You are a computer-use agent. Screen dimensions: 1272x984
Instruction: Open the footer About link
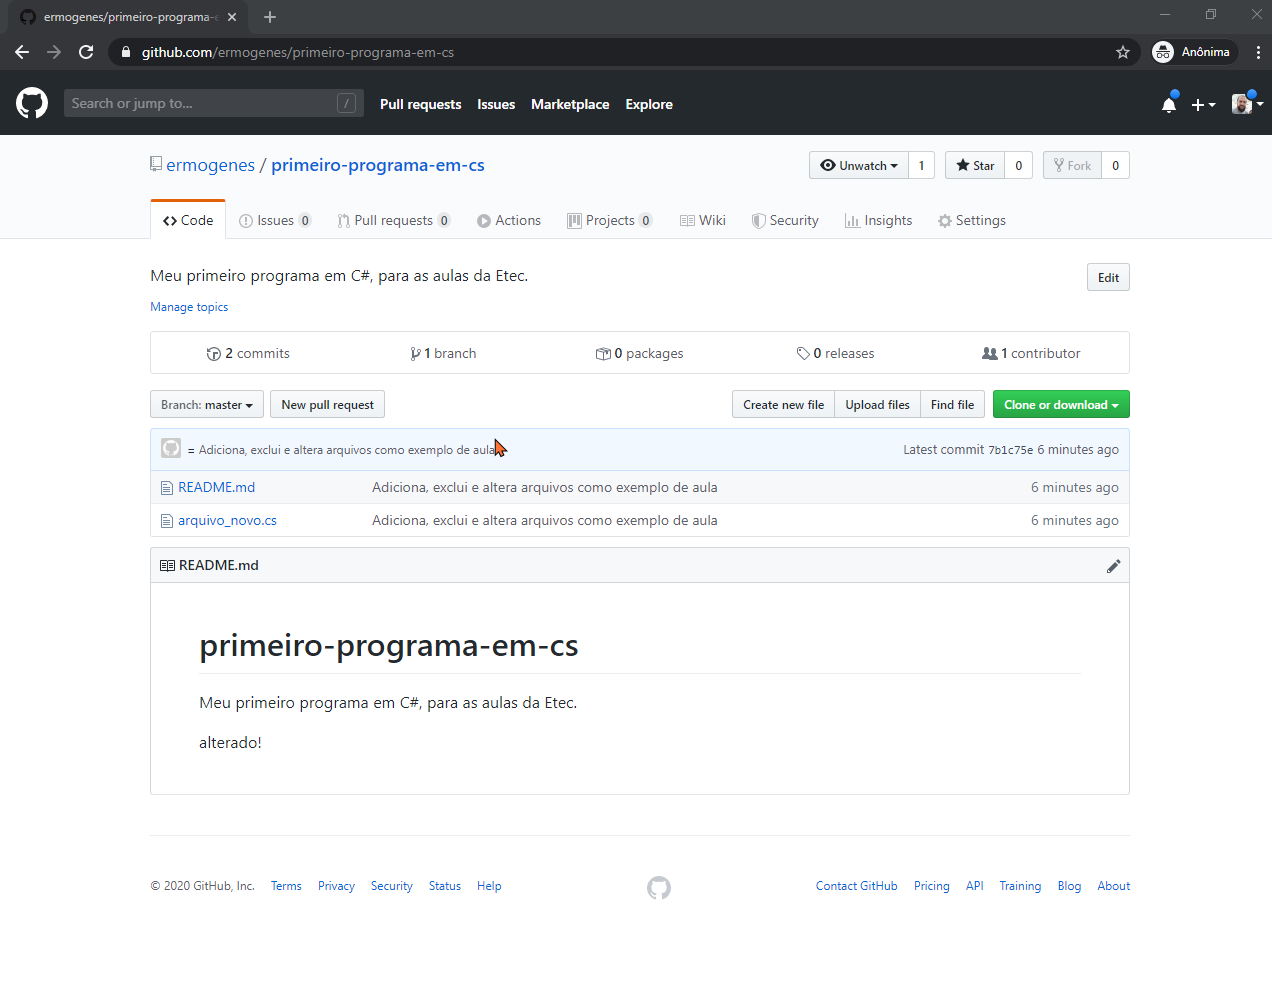click(x=1113, y=886)
